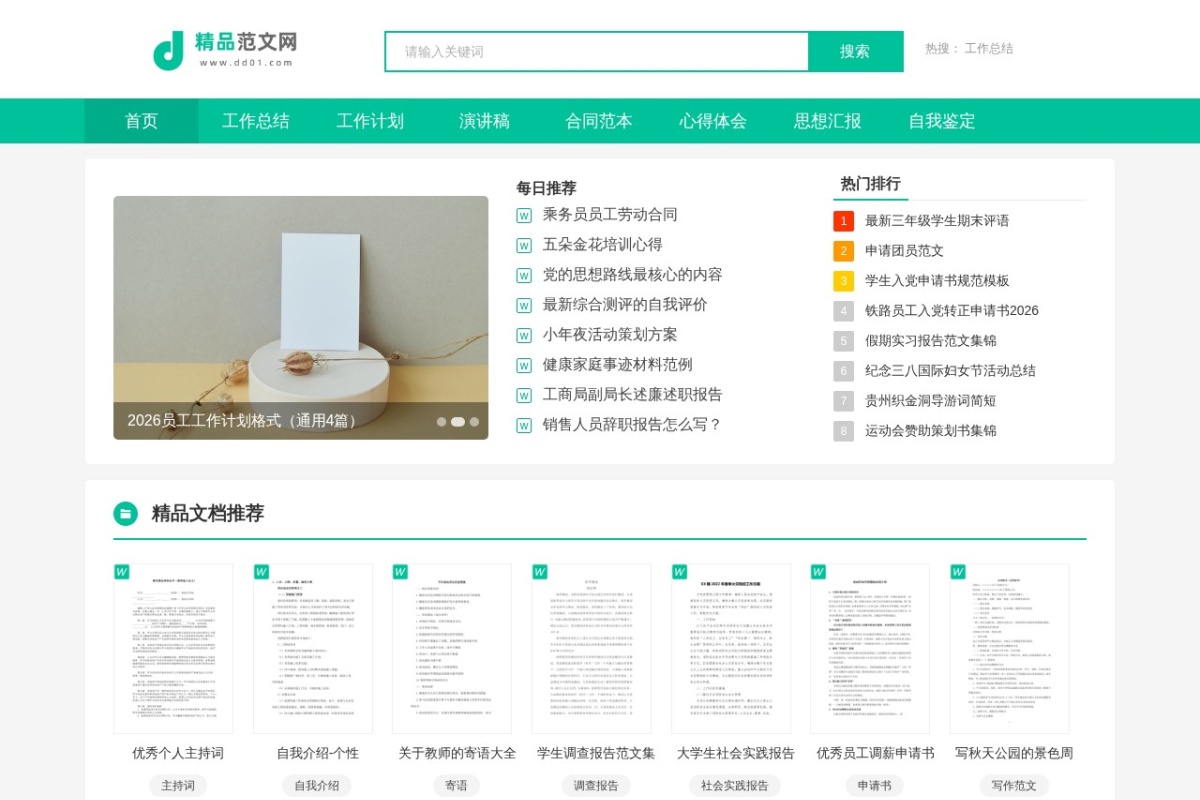Open 铁路员工入党转正申请书2026

(x=952, y=311)
